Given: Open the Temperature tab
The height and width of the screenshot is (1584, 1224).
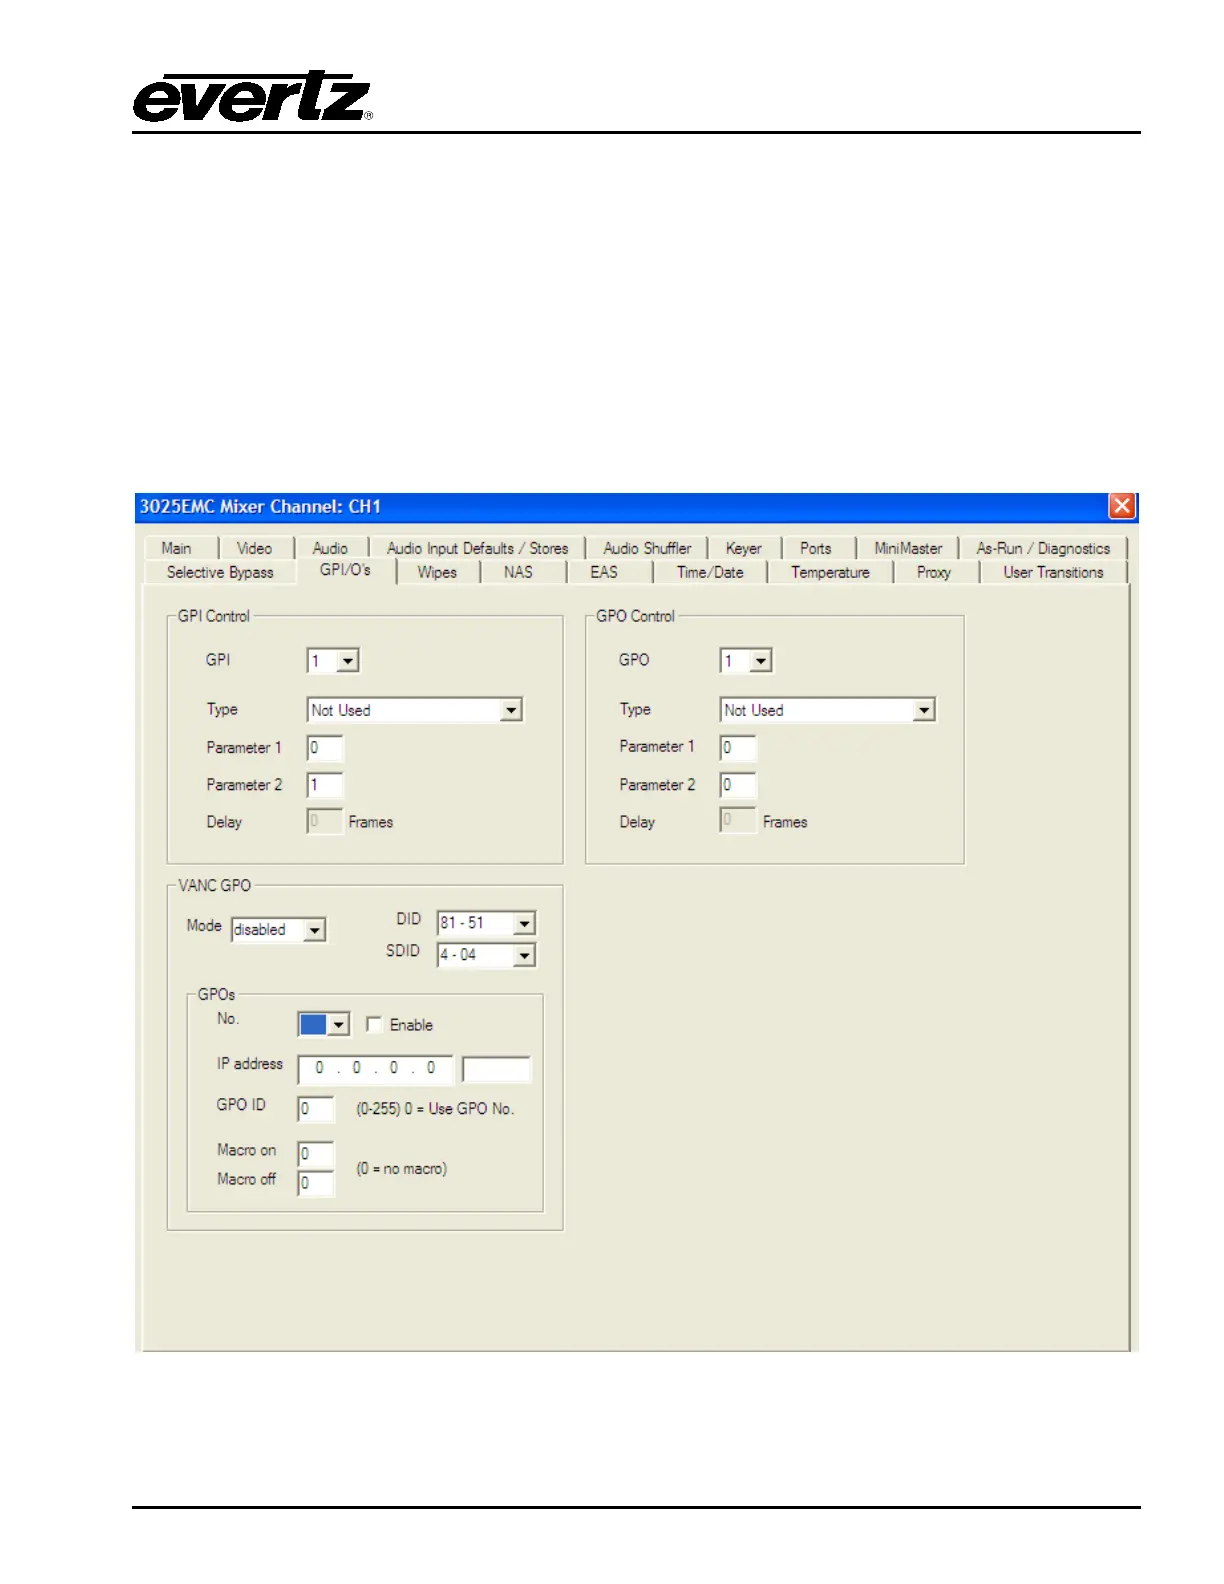Looking at the screenshot, I should 830,572.
